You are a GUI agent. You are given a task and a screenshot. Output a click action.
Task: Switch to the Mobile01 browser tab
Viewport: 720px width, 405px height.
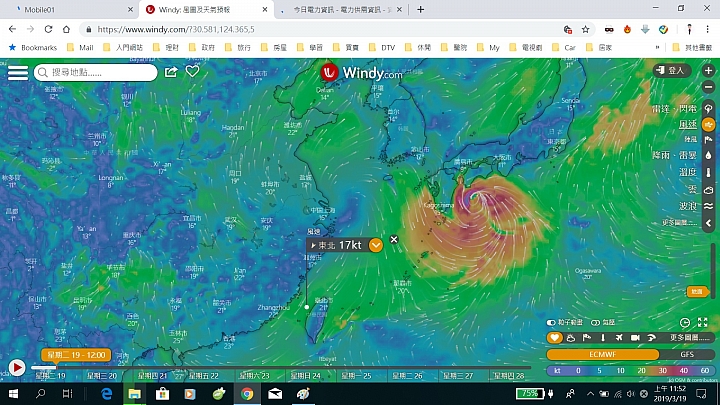pyautogui.click(x=69, y=10)
